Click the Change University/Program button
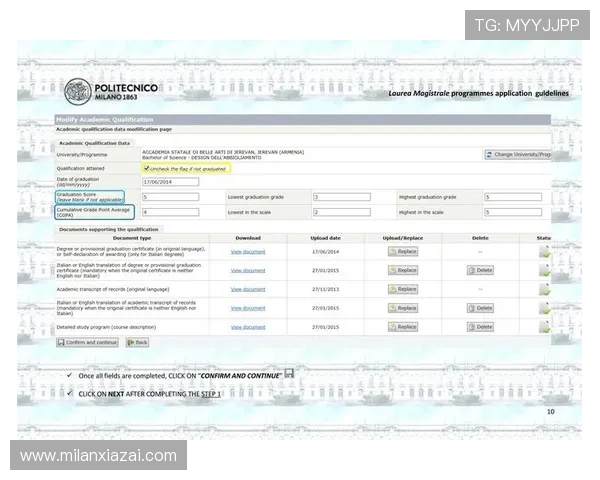This screenshot has width=600, height=480. pyautogui.click(x=518, y=155)
